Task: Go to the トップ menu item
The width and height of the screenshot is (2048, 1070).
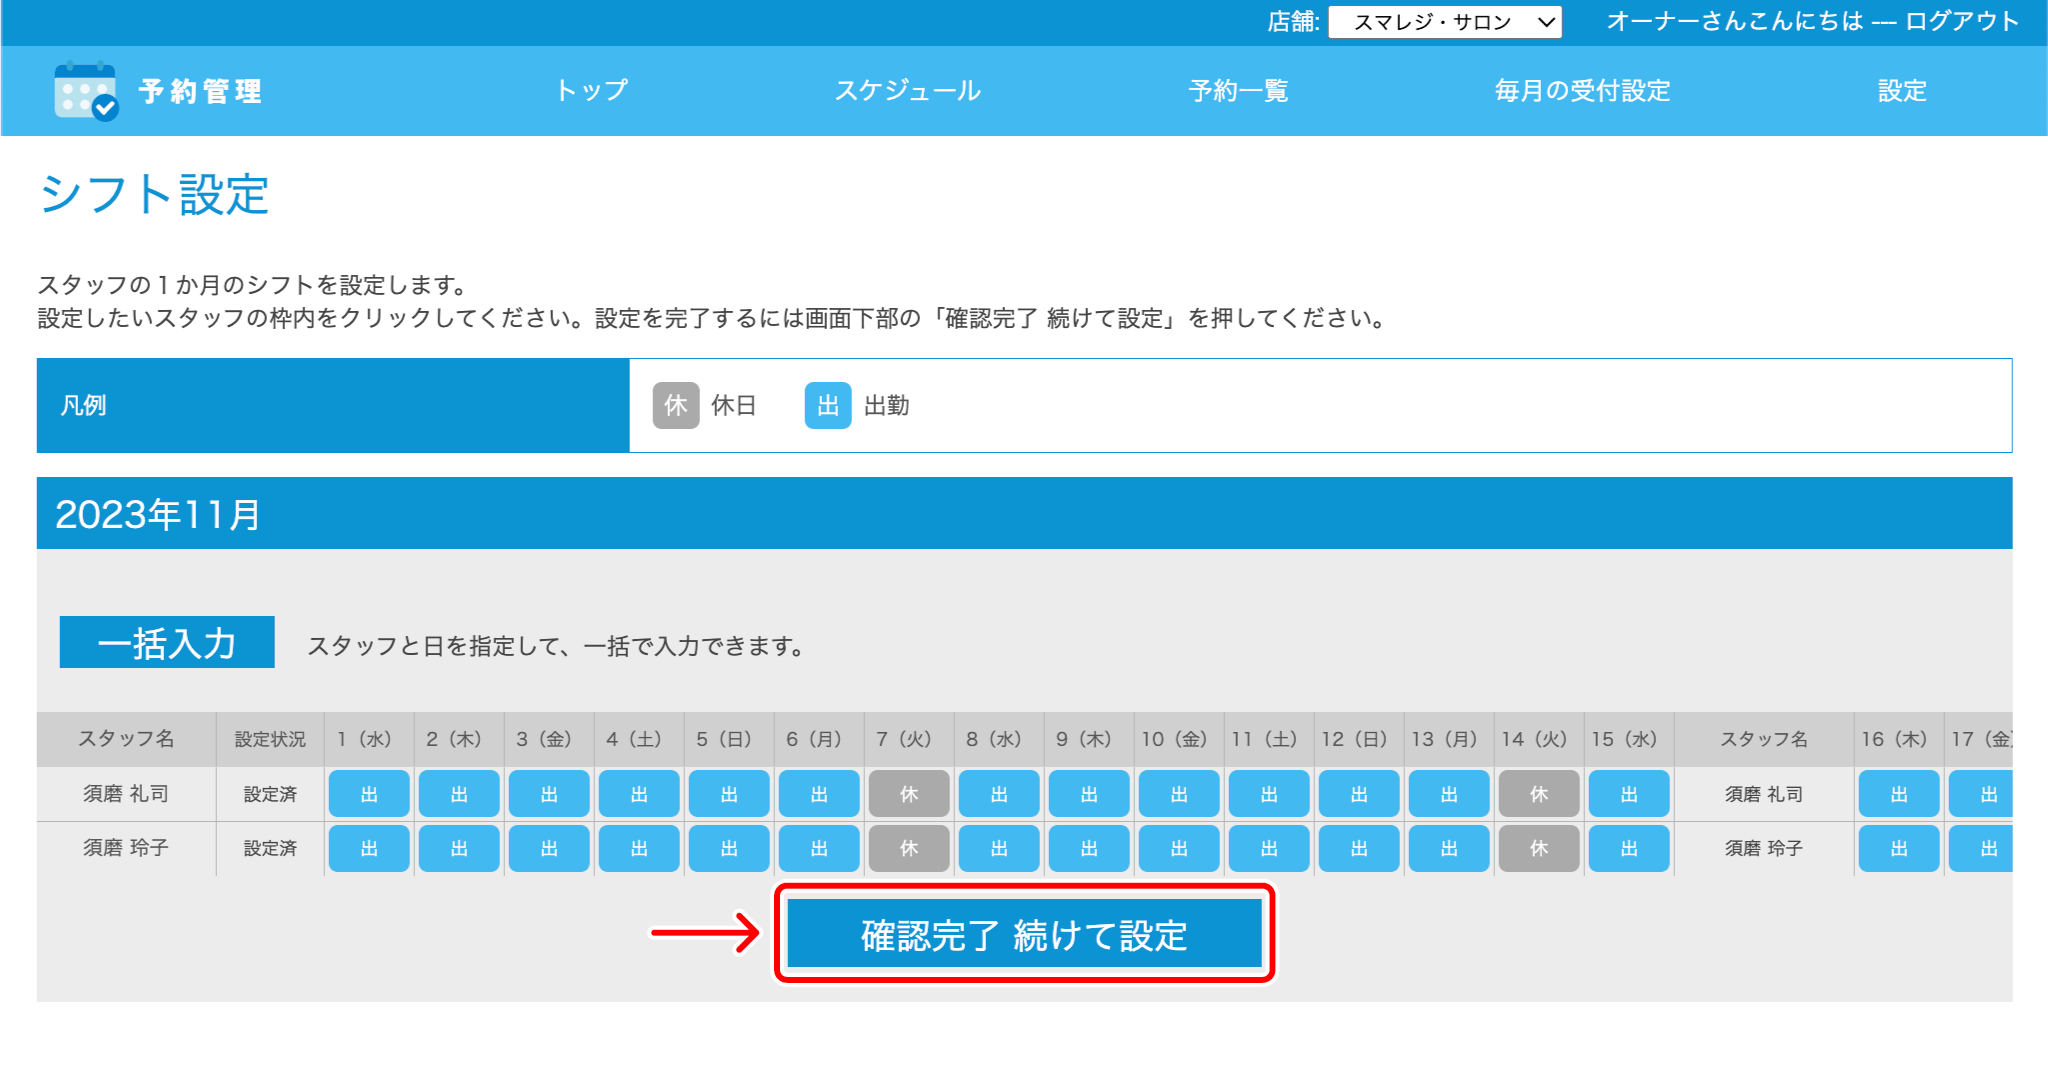Action: pos(591,91)
